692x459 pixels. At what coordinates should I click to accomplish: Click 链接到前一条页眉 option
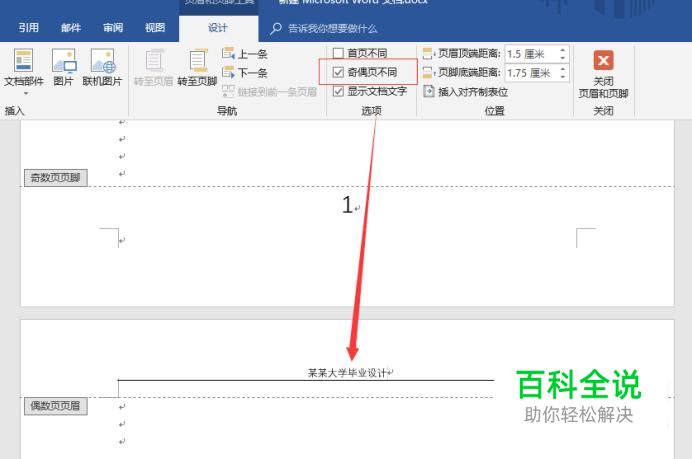click(x=270, y=91)
